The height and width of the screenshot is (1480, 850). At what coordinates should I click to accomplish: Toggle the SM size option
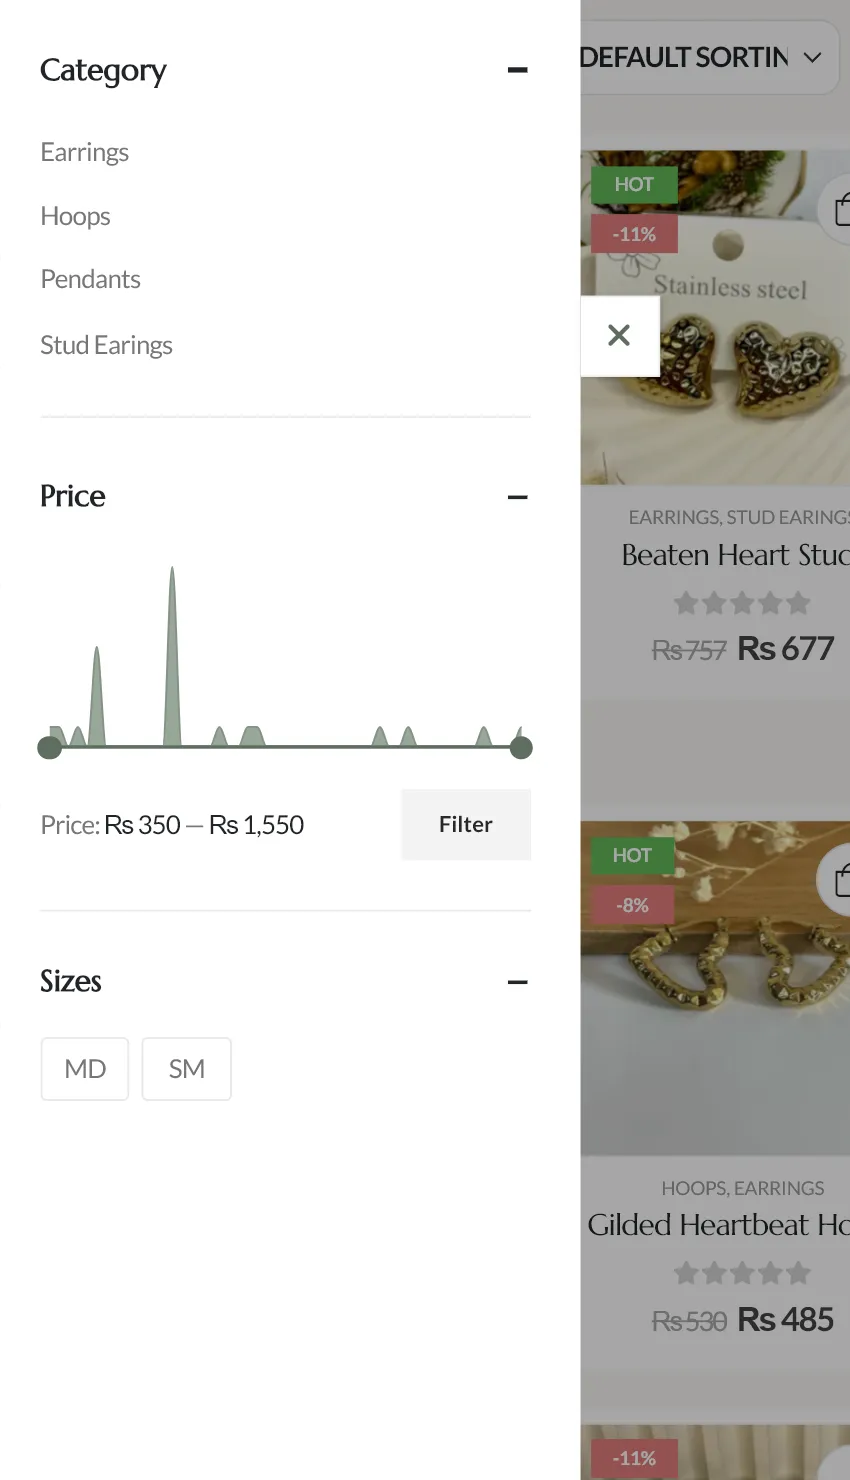pyautogui.click(x=187, y=1069)
